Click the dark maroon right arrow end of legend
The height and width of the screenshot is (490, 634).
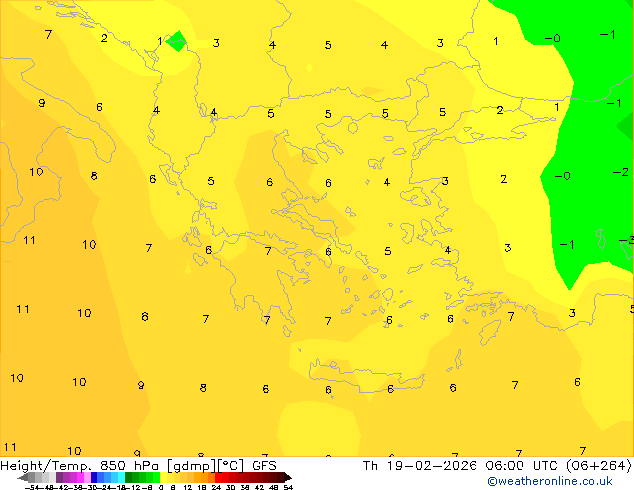[288, 477]
